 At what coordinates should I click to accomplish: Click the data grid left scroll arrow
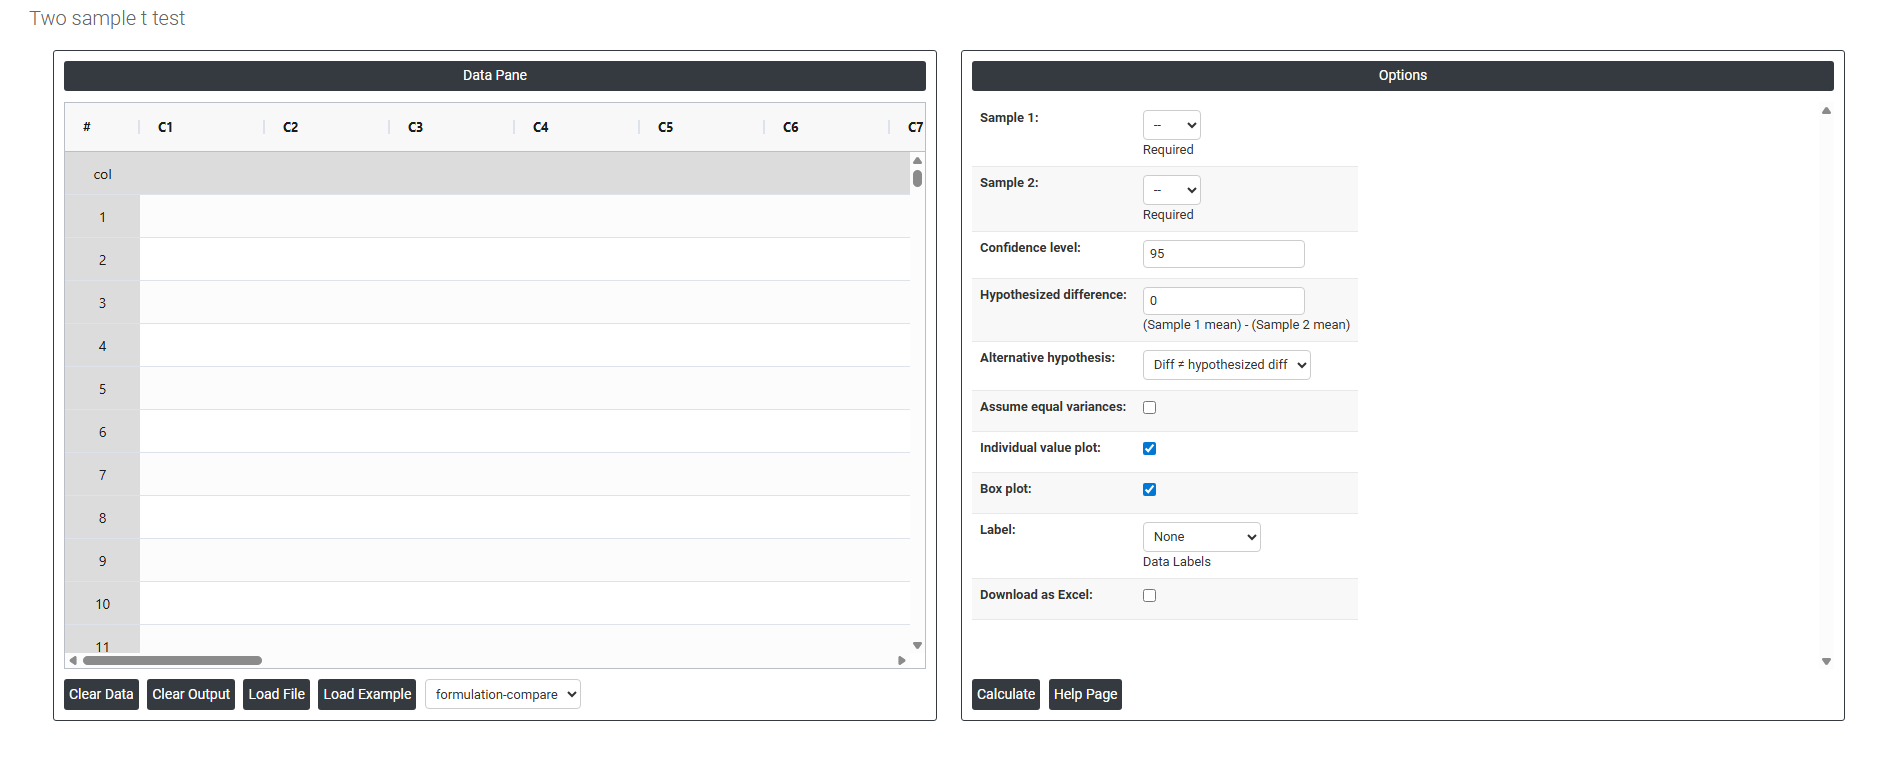pos(73,661)
